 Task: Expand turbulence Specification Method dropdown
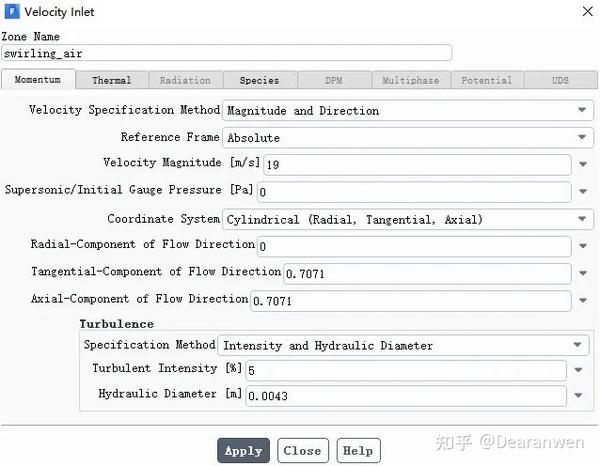(x=403, y=345)
